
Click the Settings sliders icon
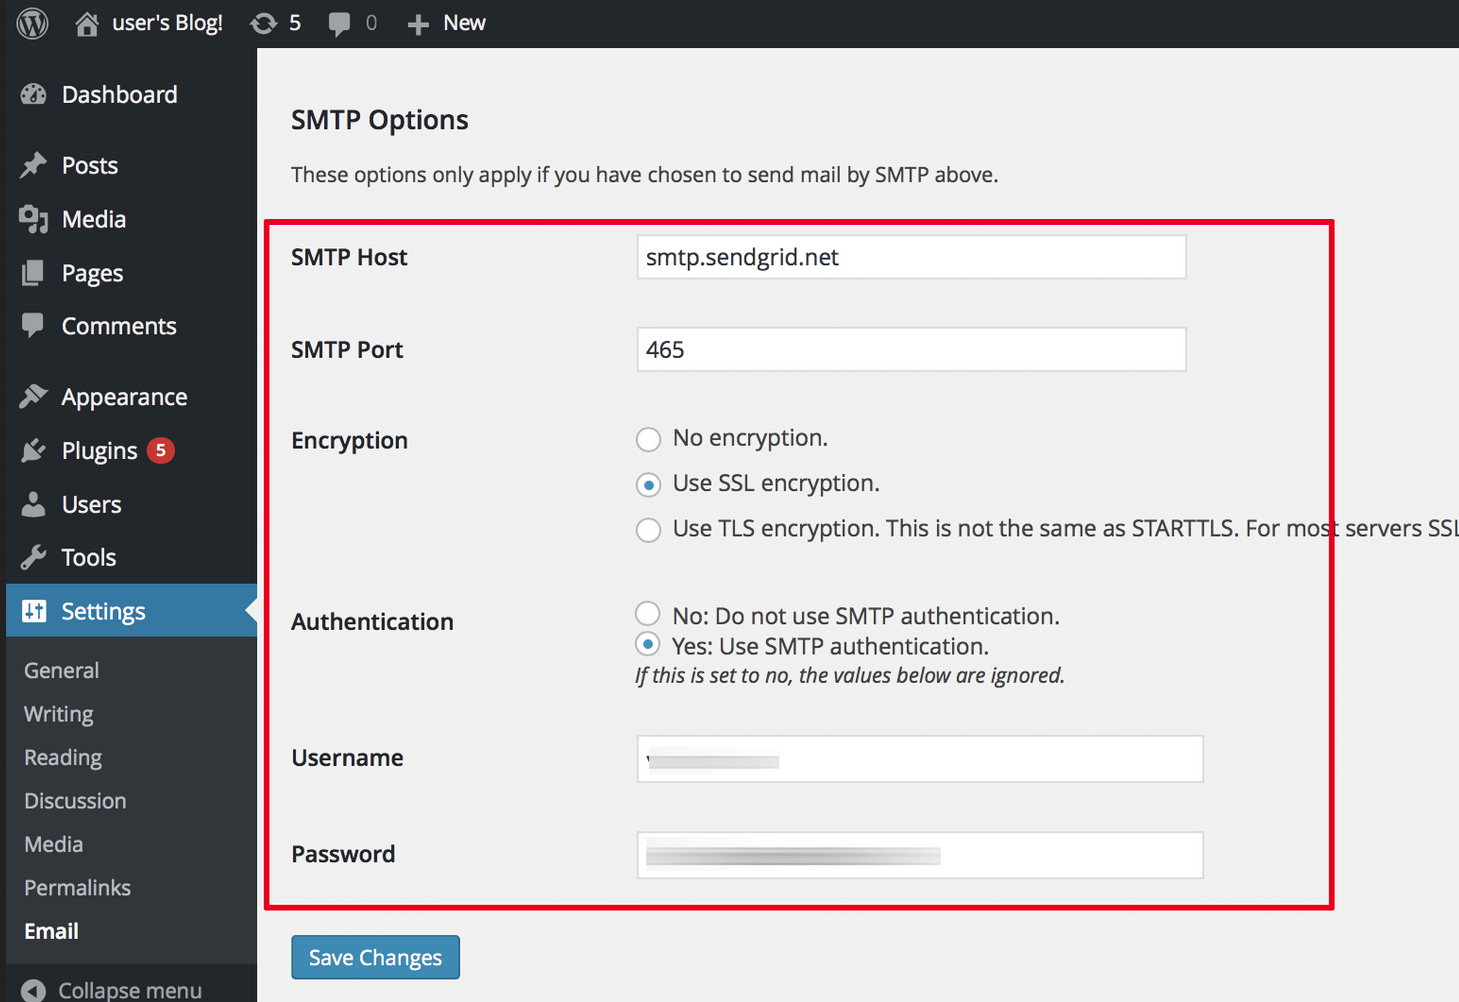tap(34, 611)
